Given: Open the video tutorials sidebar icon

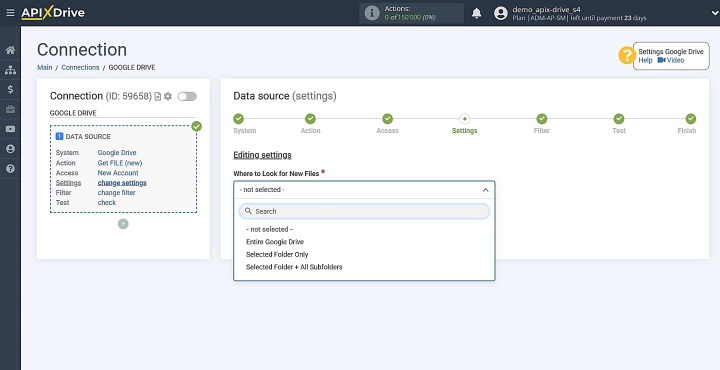Looking at the screenshot, I should [x=10, y=129].
